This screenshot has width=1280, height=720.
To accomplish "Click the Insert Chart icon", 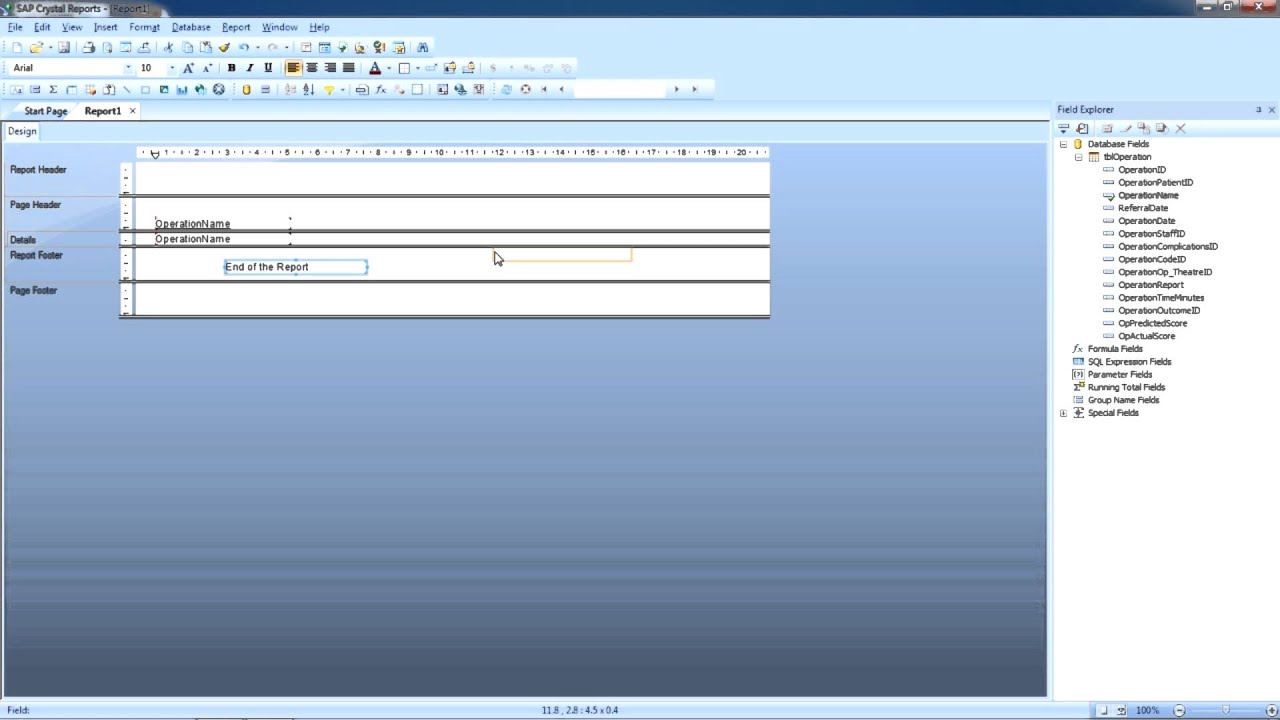I will (182, 89).
